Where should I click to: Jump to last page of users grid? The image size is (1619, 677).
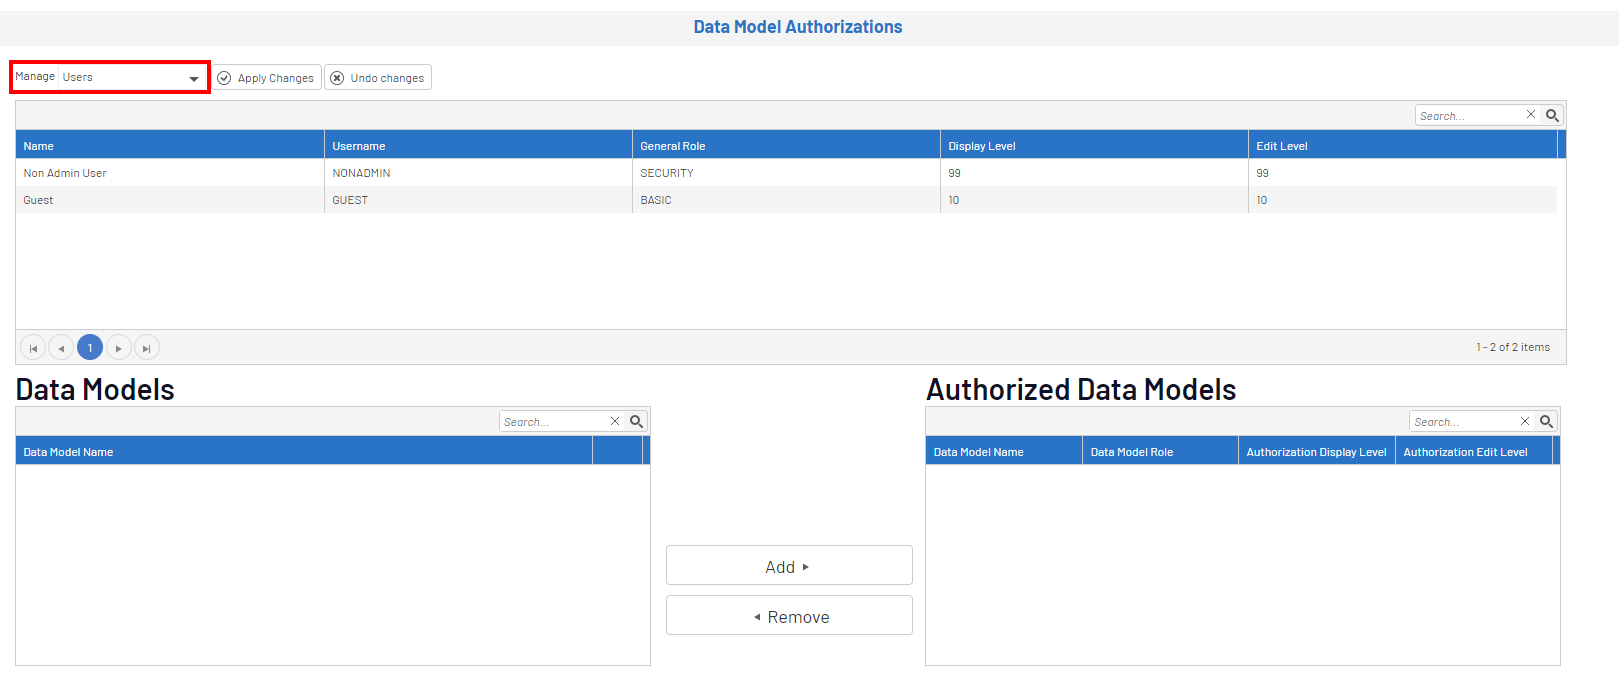147,348
